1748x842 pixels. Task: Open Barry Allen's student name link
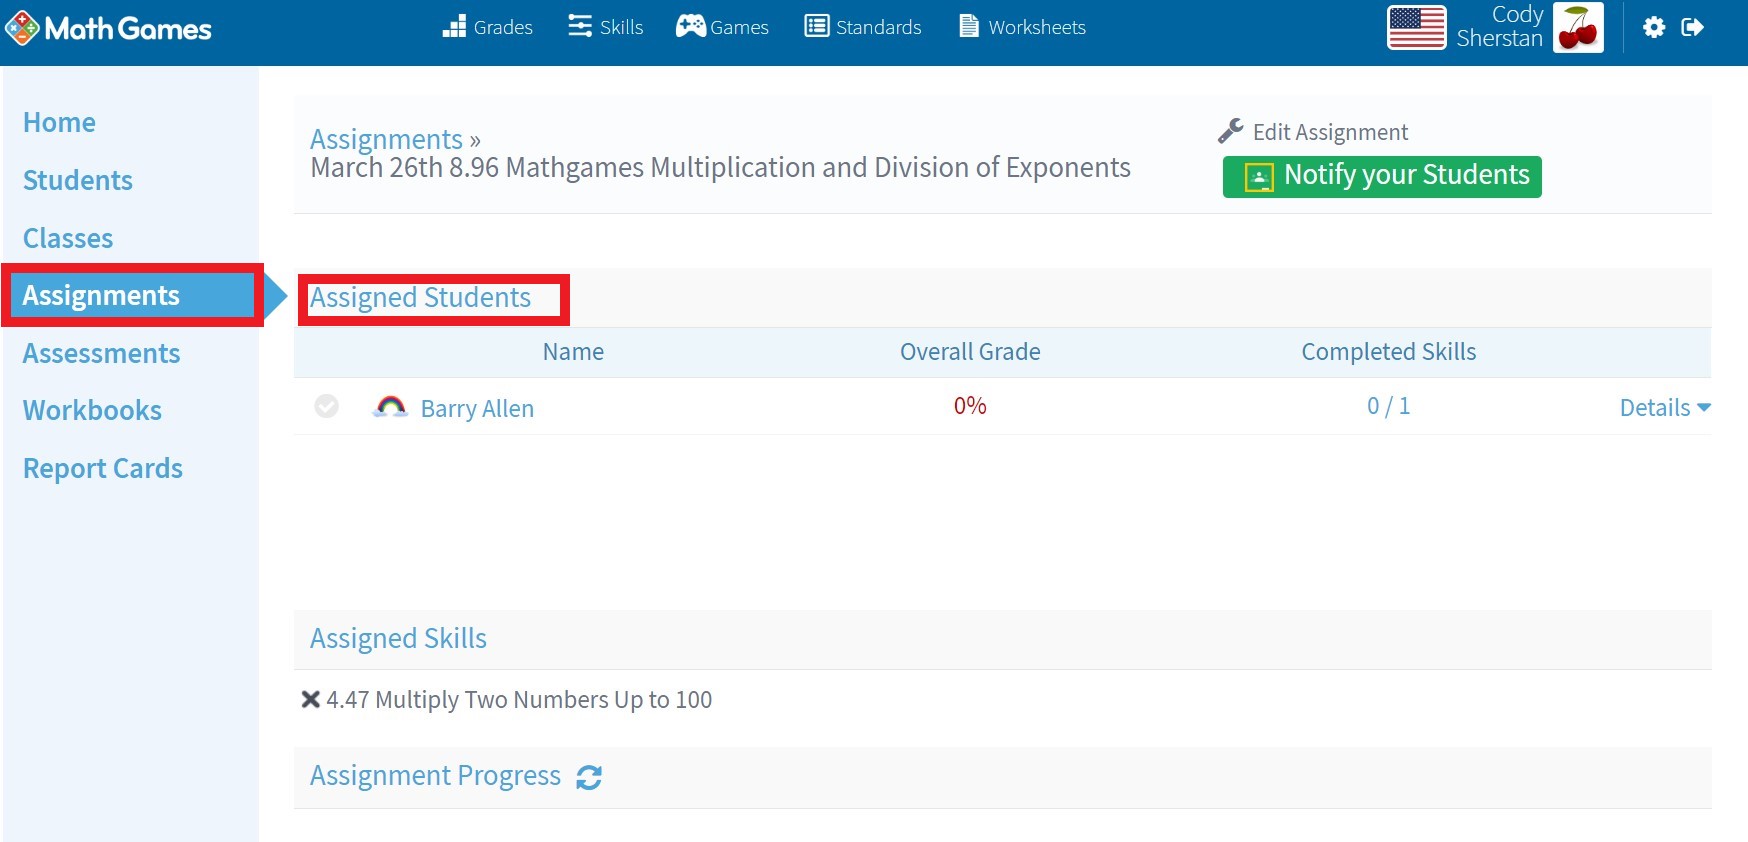click(477, 408)
